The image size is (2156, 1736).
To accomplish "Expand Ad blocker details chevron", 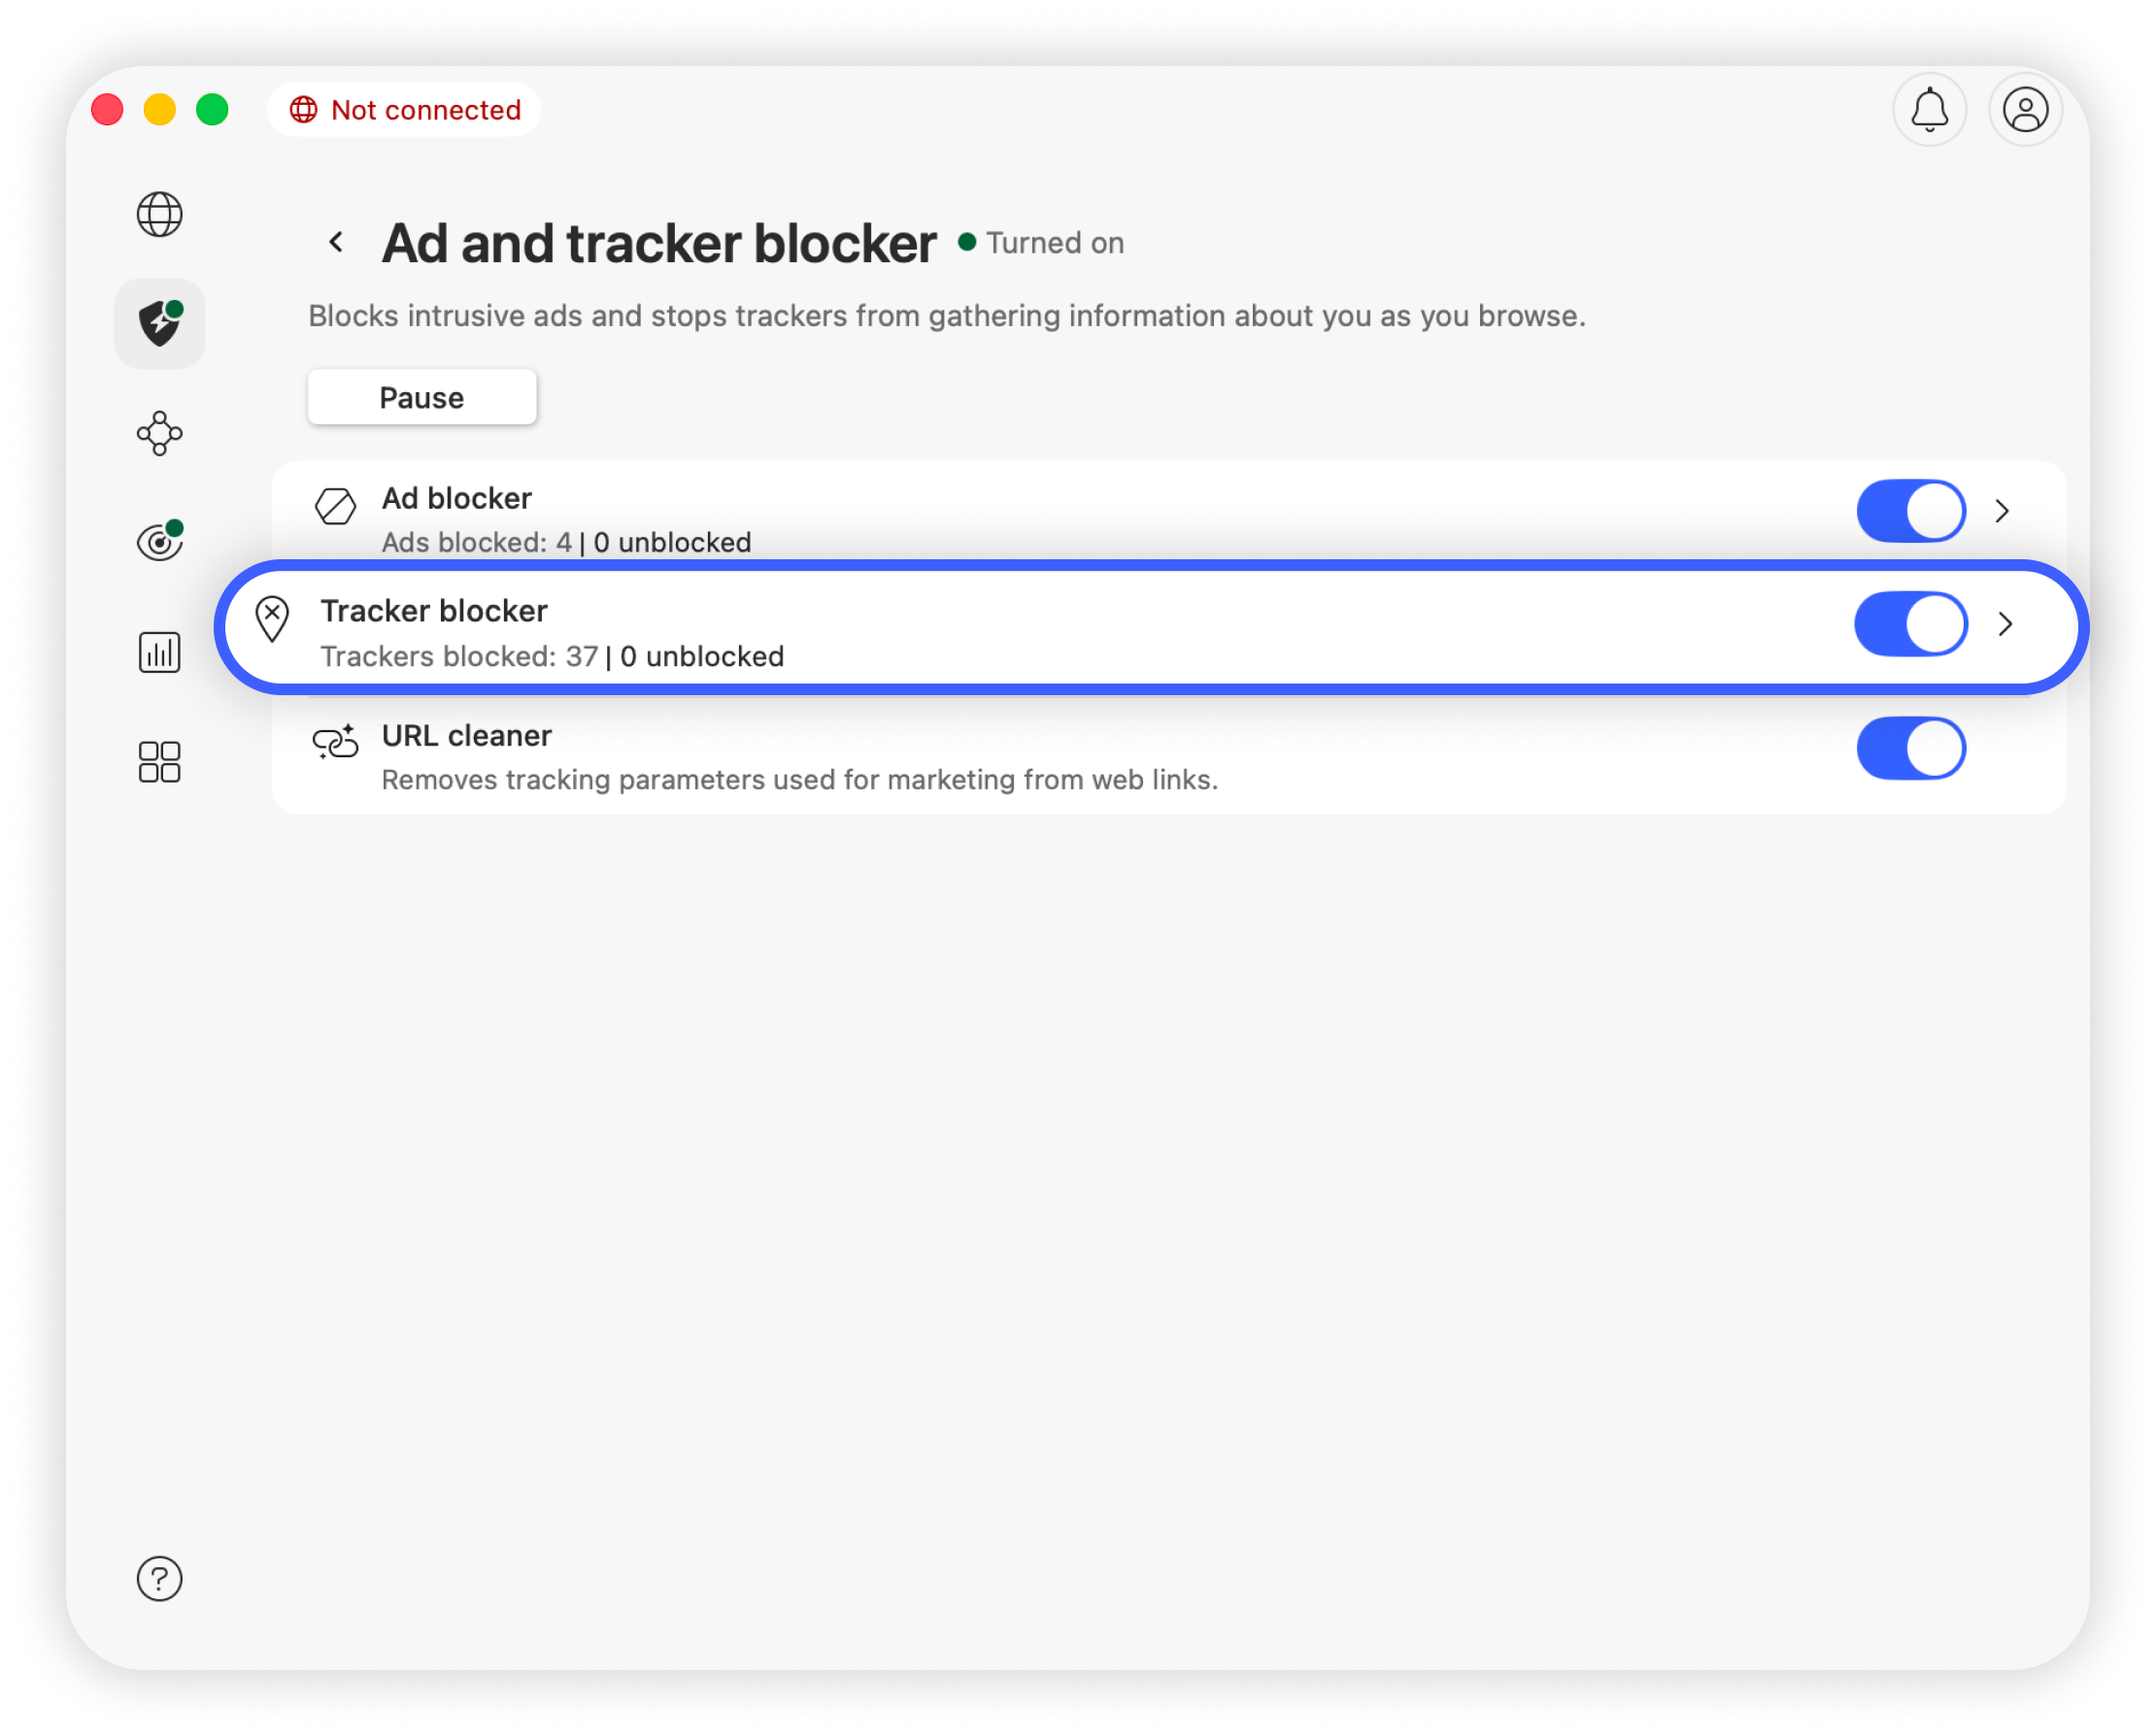I will [2002, 511].
